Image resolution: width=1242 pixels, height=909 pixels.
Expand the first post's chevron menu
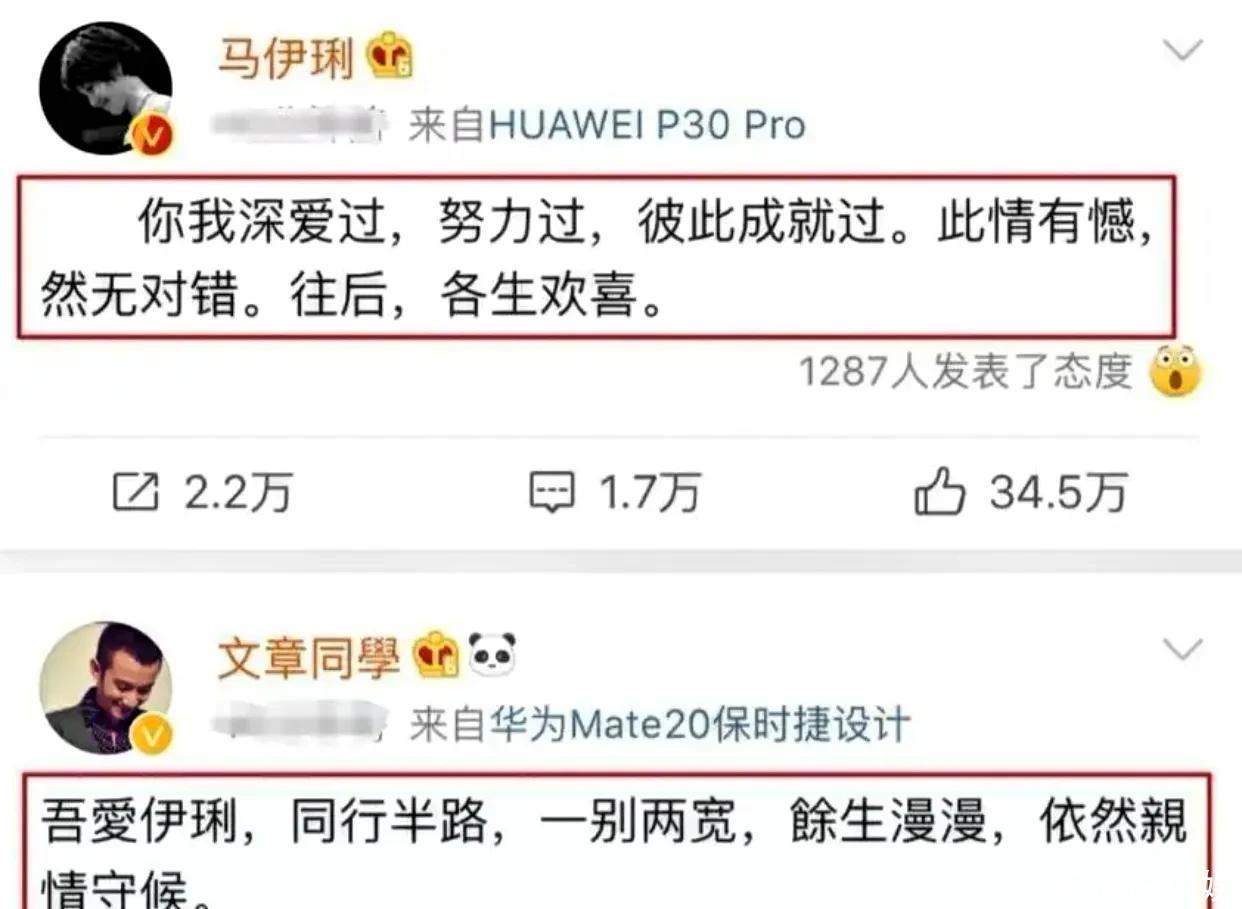[x=1184, y=50]
